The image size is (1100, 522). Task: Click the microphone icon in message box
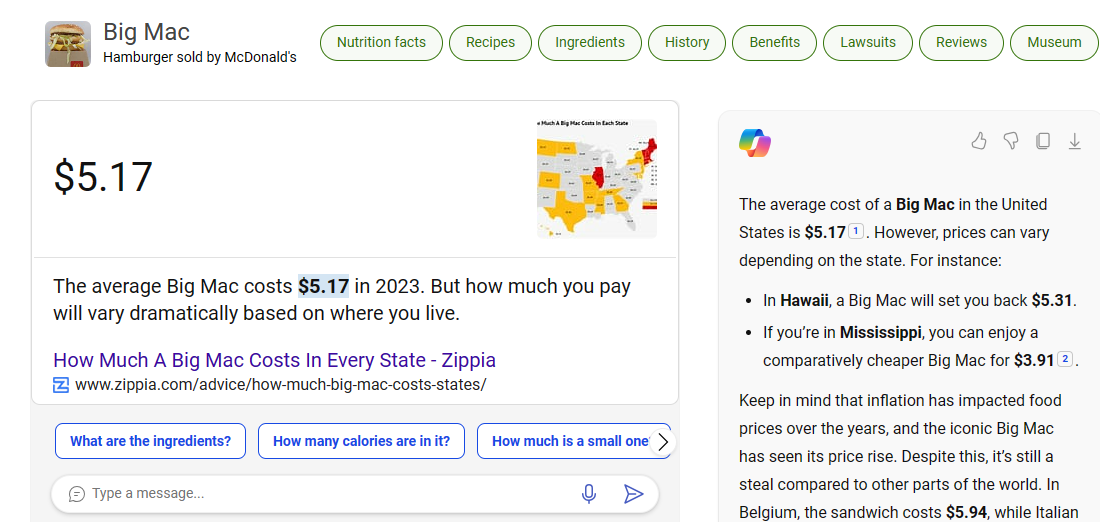589,493
